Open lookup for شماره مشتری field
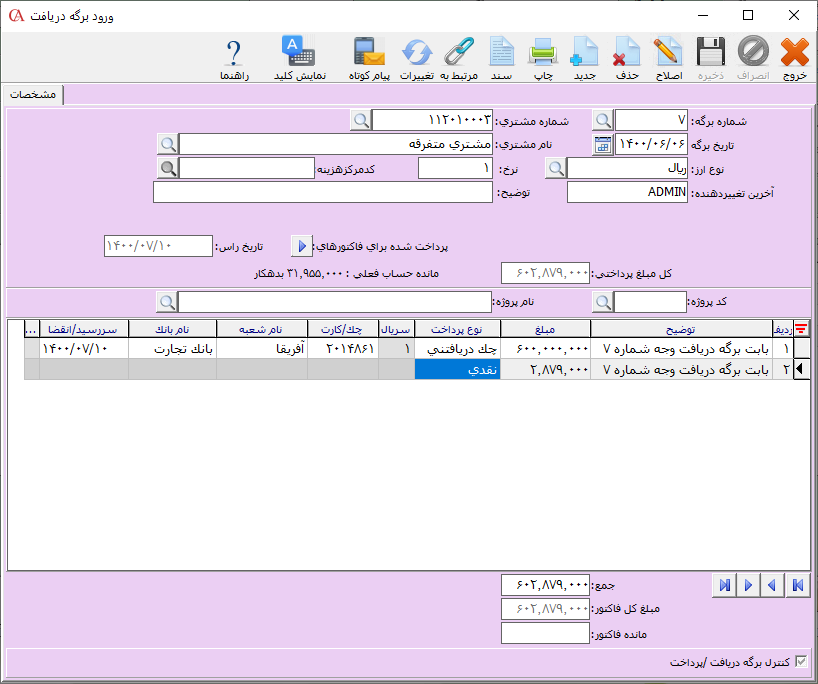 (x=361, y=120)
